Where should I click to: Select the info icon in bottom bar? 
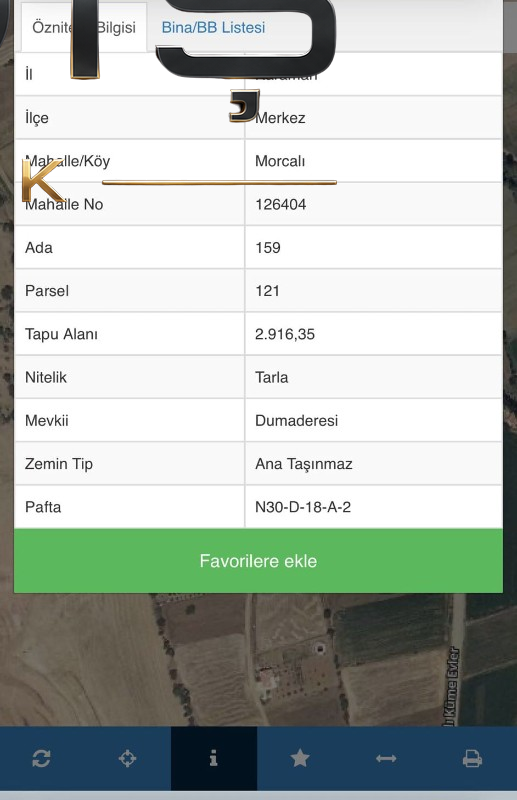tap(214, 758)
